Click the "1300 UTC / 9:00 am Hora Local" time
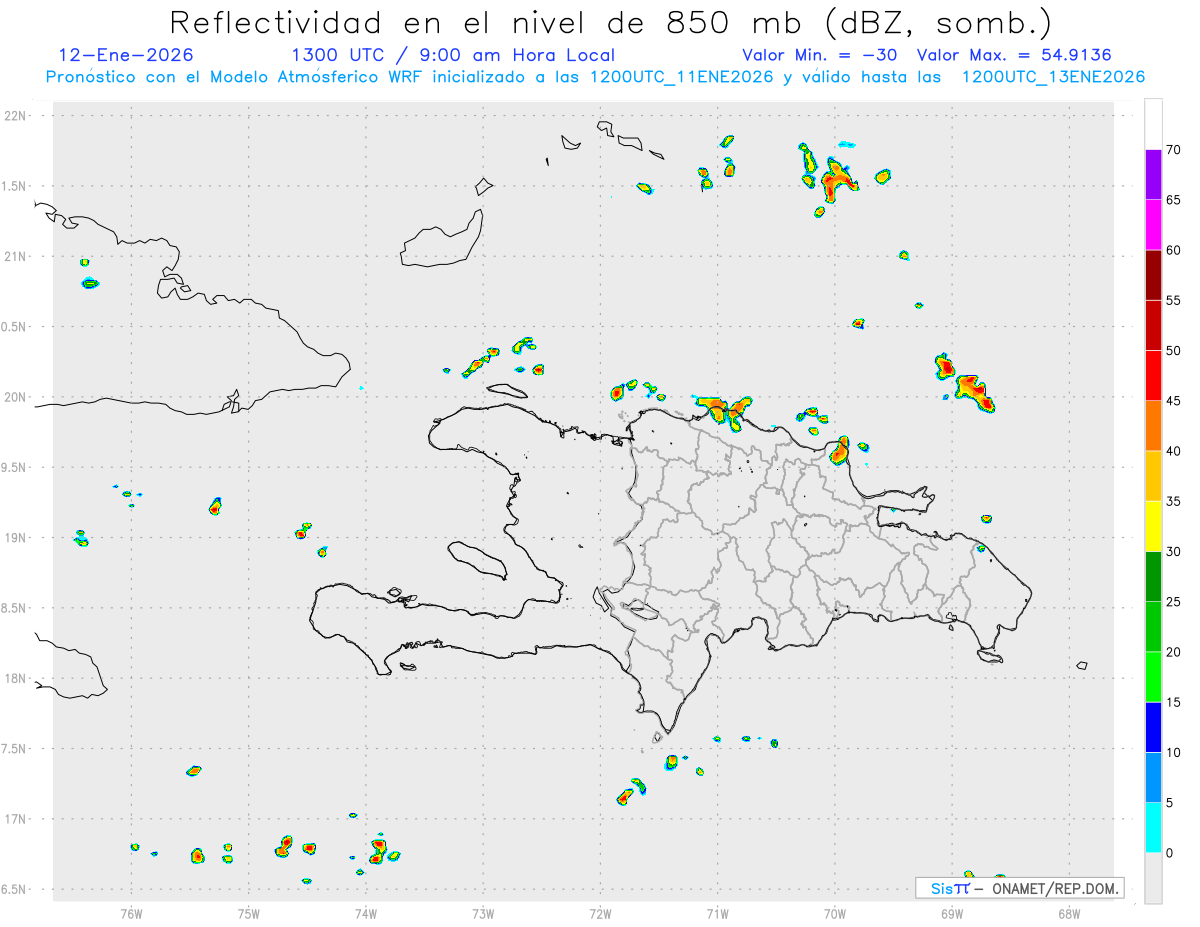The height and width of the screenshot is (927, 1200). (x=453, y=55)
